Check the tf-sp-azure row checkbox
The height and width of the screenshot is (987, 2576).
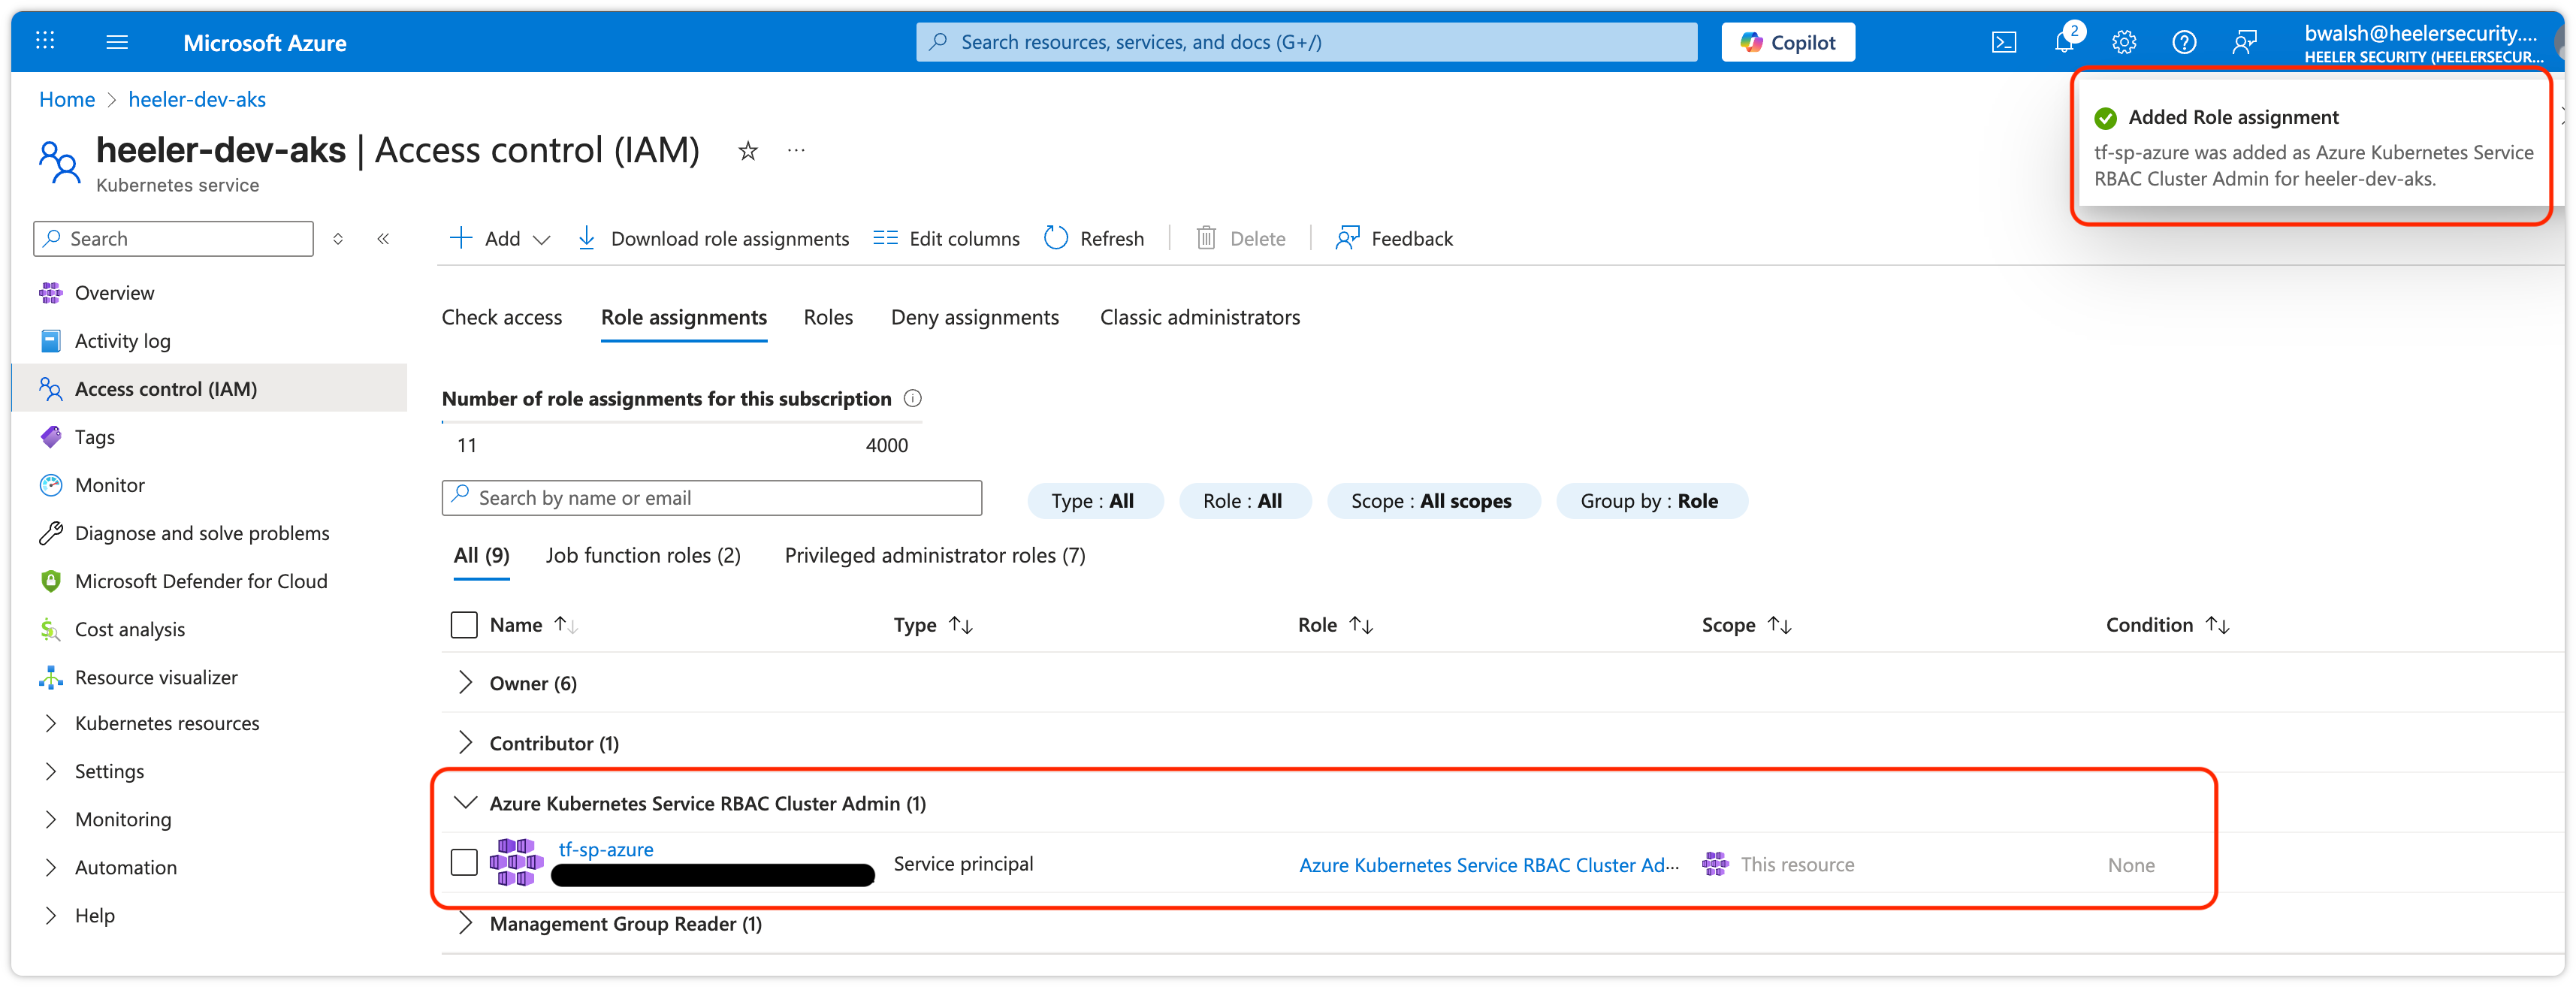click(464, 863)
